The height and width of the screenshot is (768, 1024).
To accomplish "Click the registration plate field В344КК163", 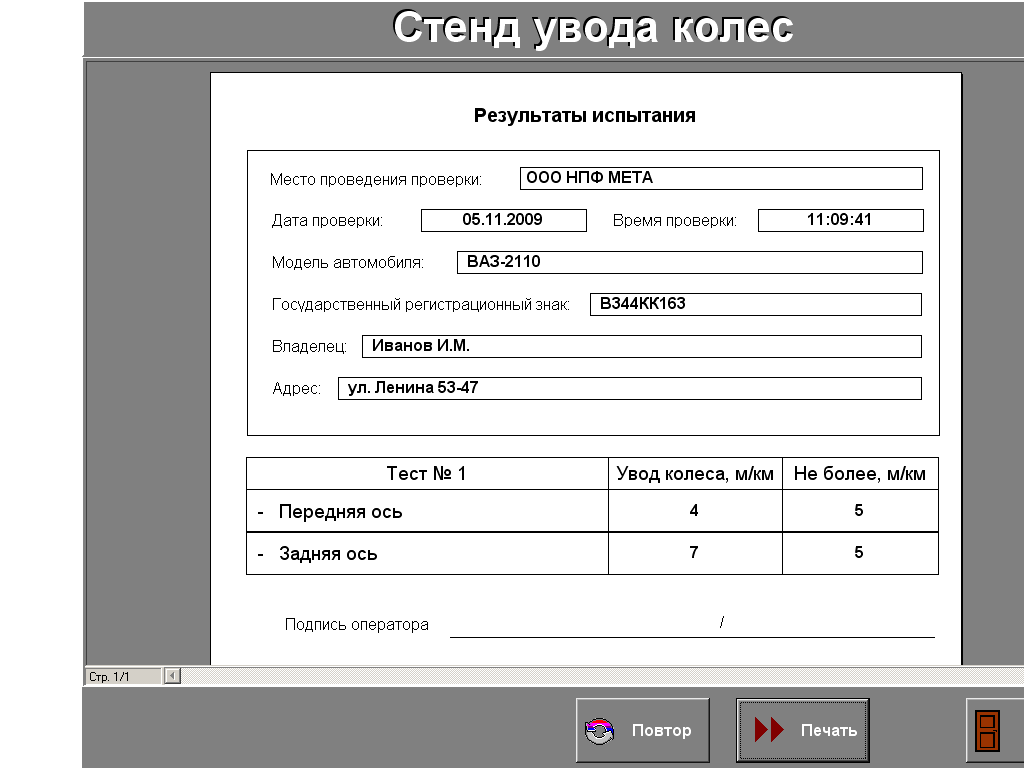I will (x=756, y=304).
